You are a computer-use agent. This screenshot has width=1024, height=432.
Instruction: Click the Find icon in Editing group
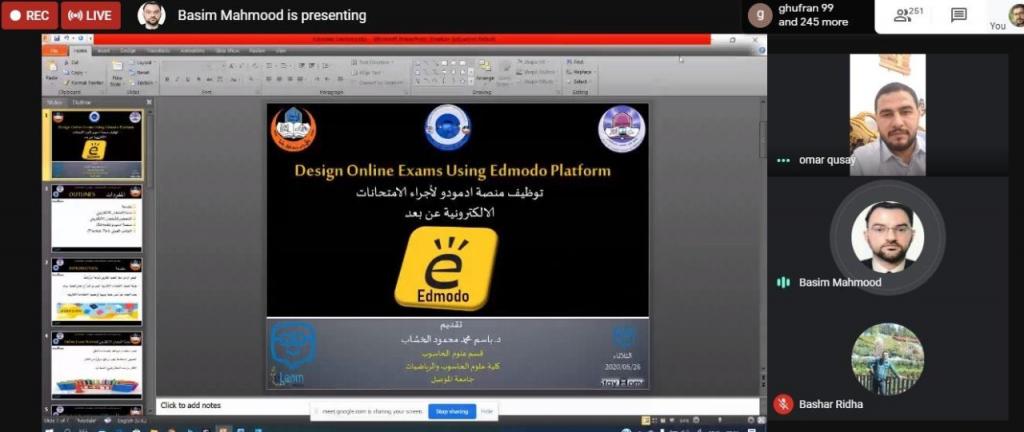tap(579, 62)
